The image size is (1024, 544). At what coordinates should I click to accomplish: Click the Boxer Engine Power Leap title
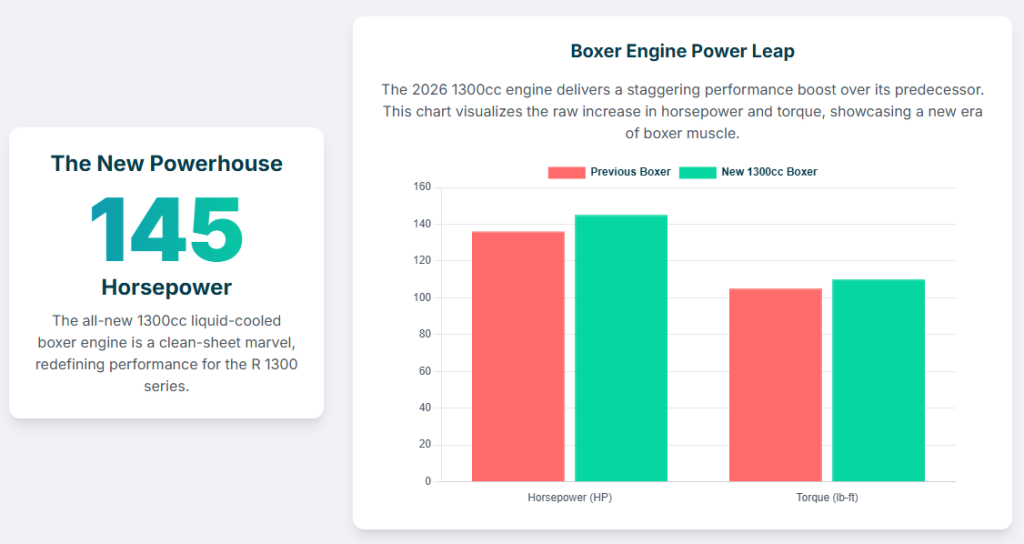pos(682,51)
